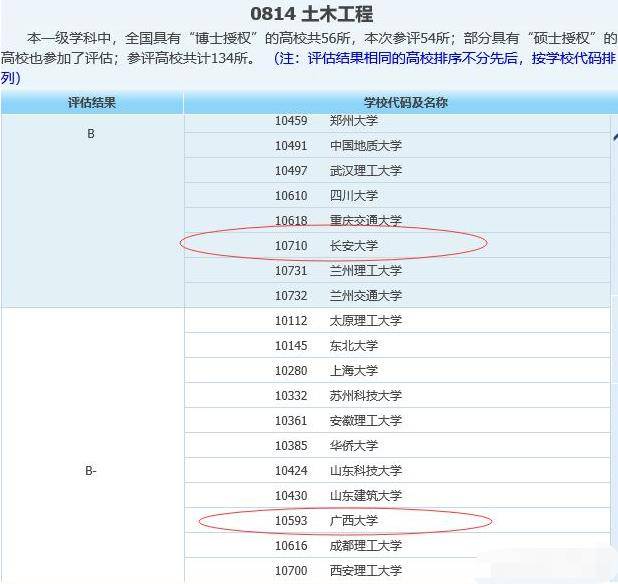
Task: Select the 学校代码及名称 column header
Action: (x=400, y=103)
